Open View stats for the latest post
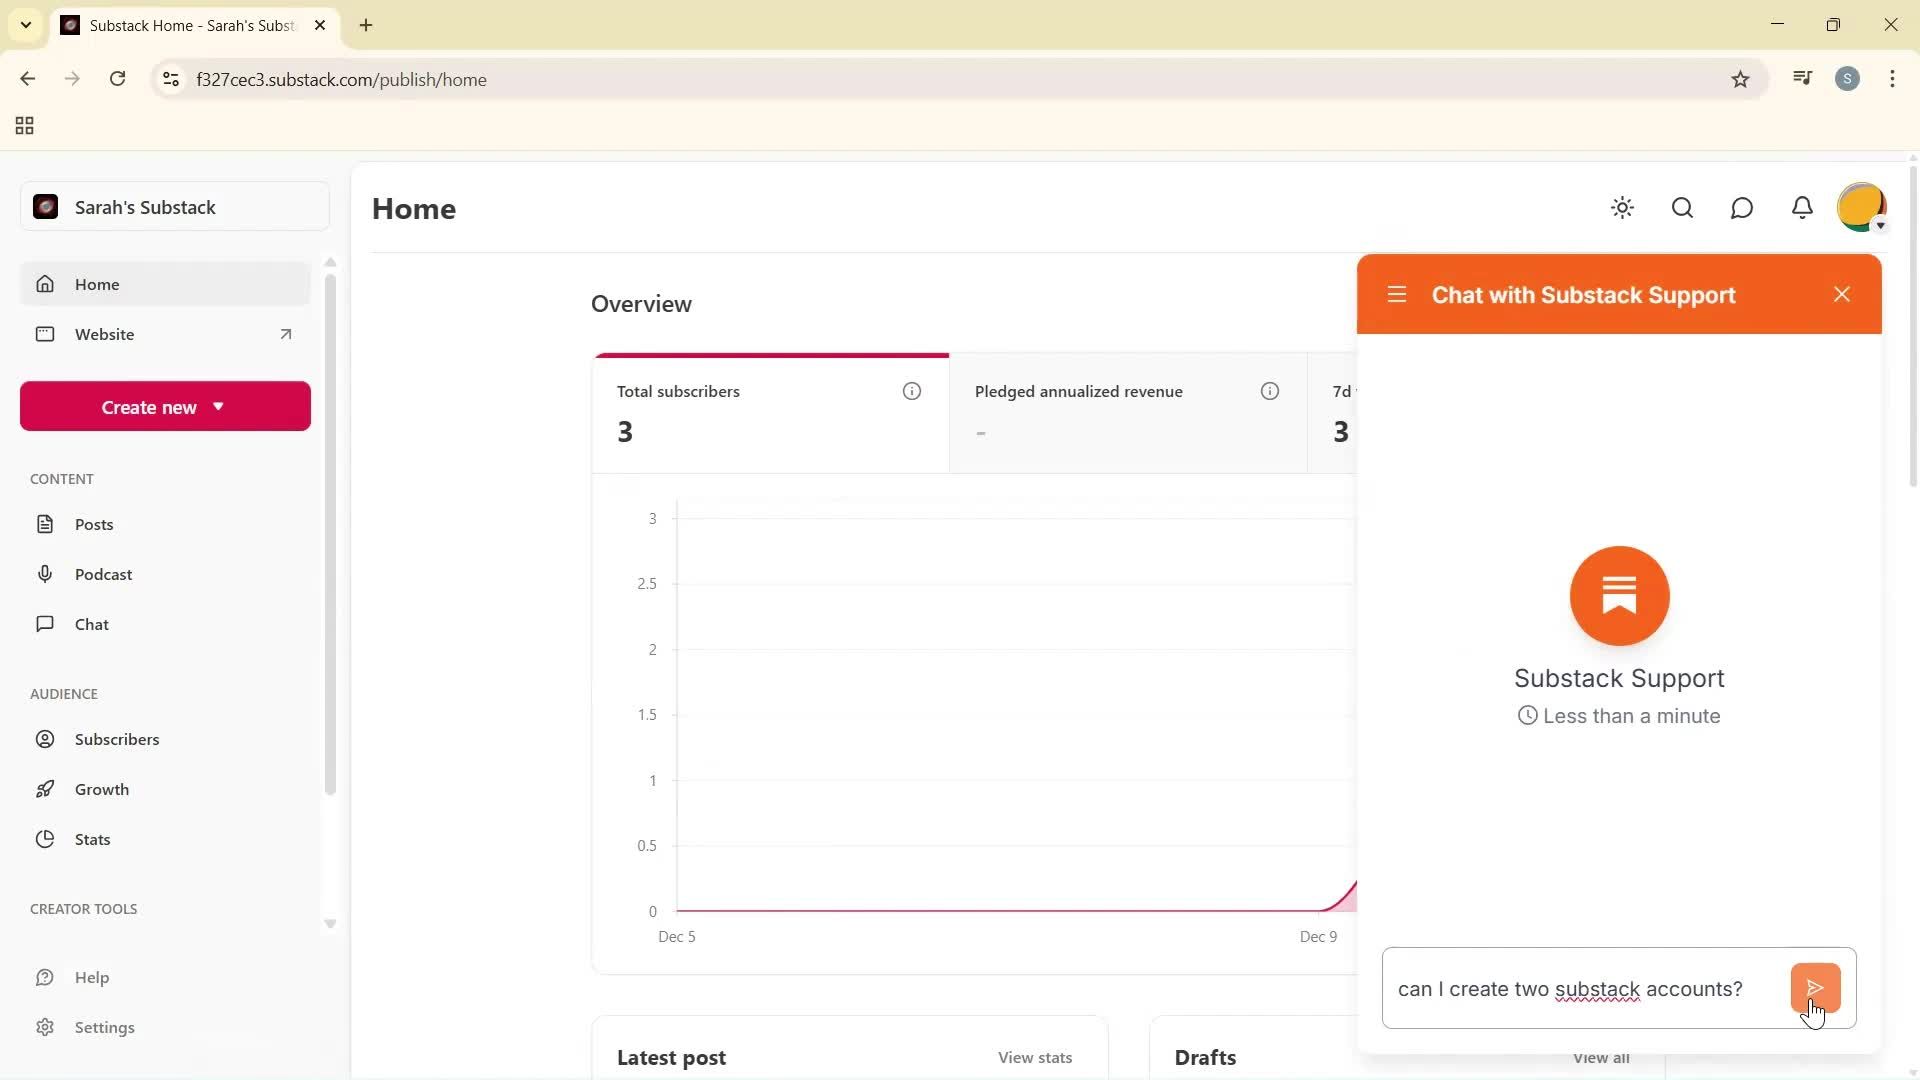Image resolution: width=1920 pixels, height=1080 pixels. tap(1035, 1057)
